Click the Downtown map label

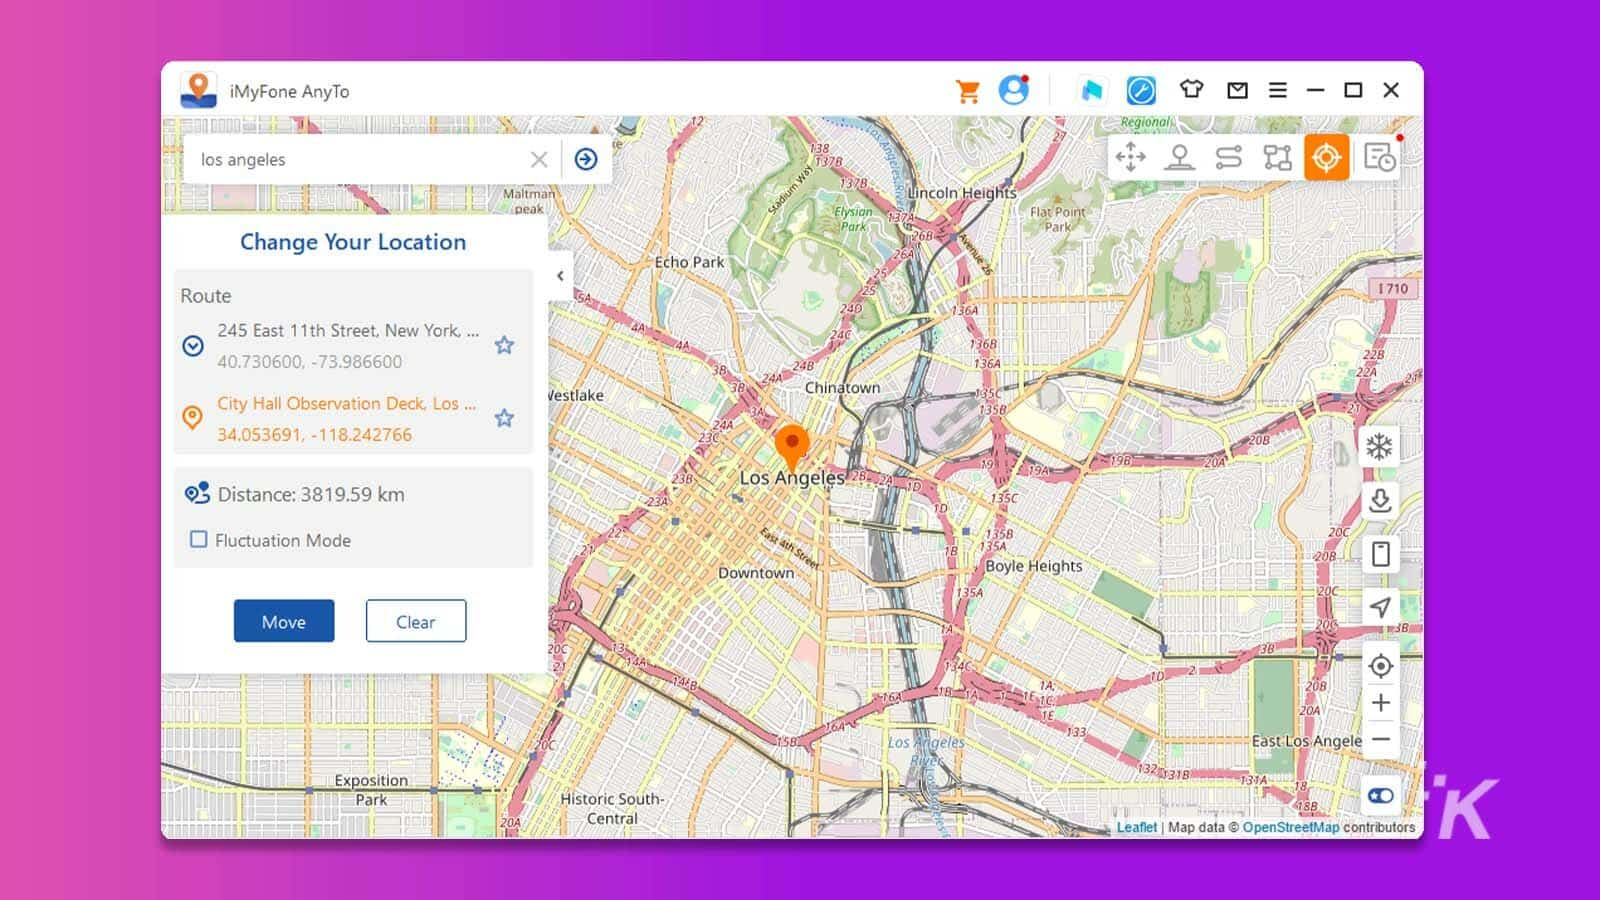pos(756,573)
